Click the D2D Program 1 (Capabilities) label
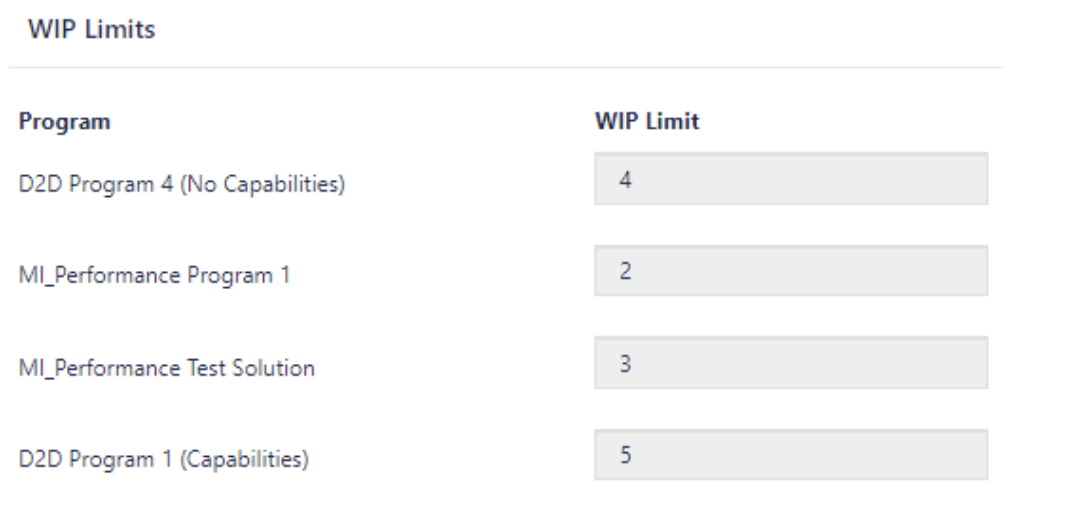 [163, 459]
